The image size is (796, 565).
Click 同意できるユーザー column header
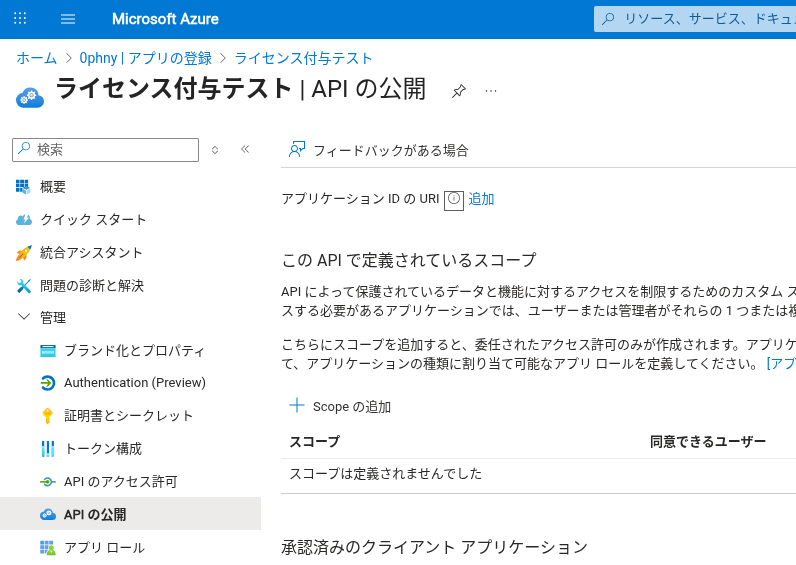708,442
